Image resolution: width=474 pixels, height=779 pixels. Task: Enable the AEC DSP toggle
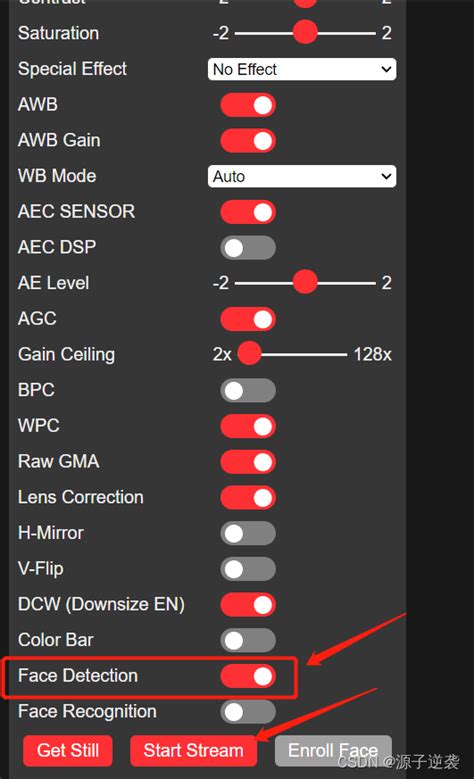click(x=248, y=248)
